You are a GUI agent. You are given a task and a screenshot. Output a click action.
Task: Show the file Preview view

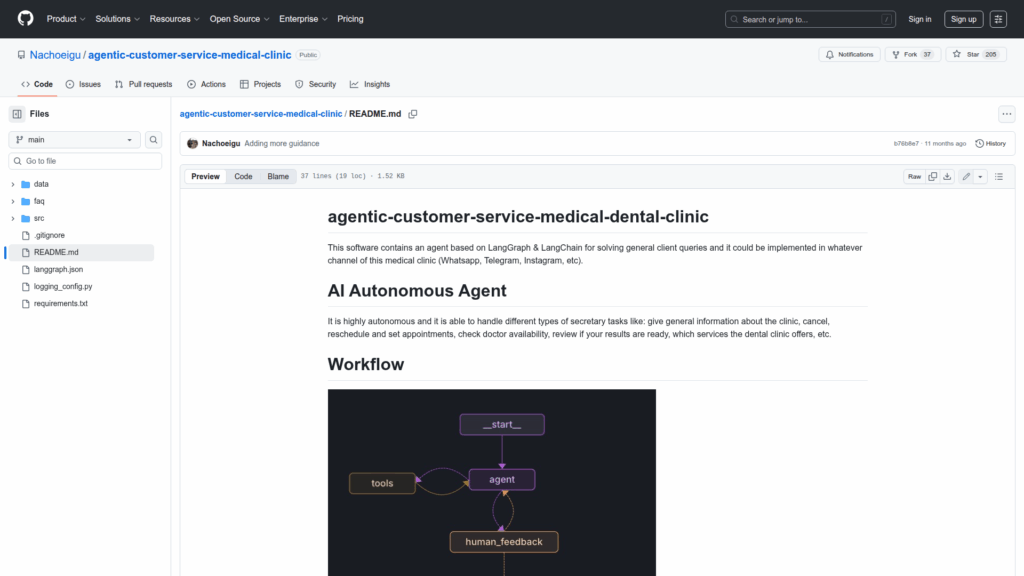(205, 176)
